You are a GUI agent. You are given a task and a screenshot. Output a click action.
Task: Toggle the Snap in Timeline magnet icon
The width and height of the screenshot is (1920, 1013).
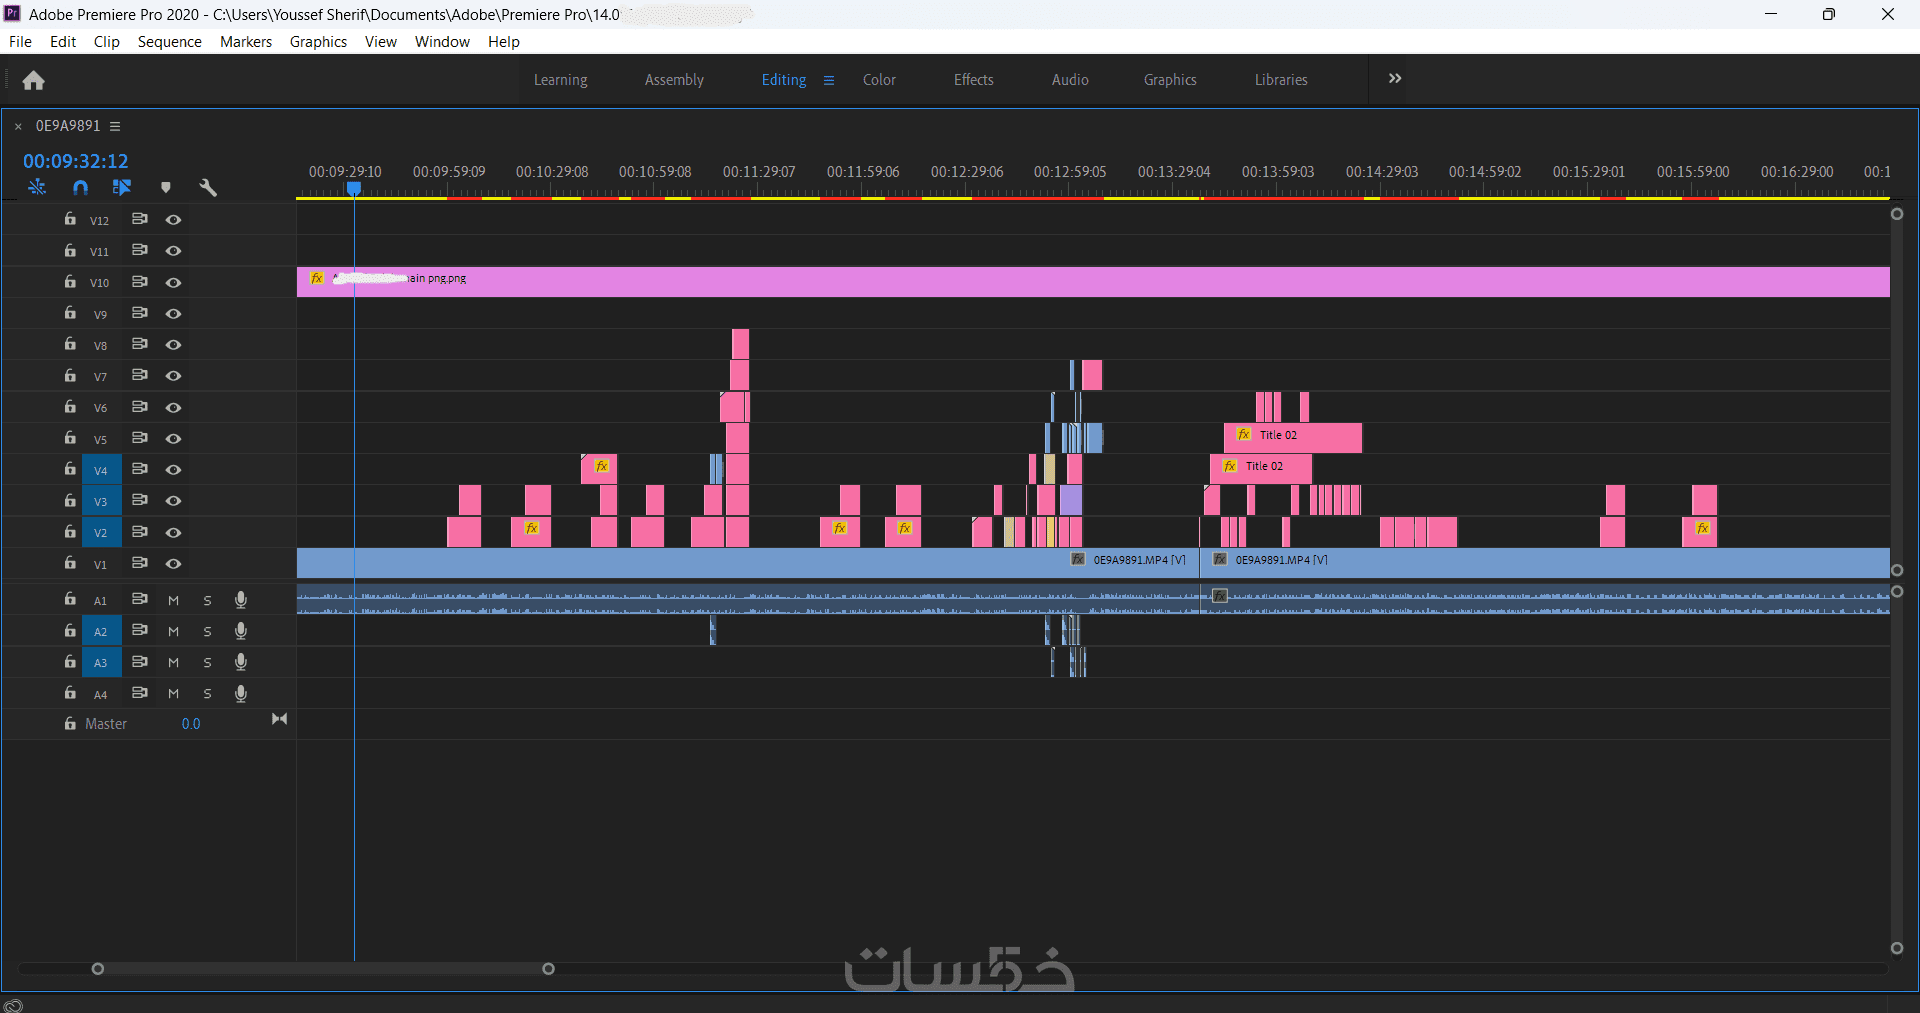tap(81, 187)
